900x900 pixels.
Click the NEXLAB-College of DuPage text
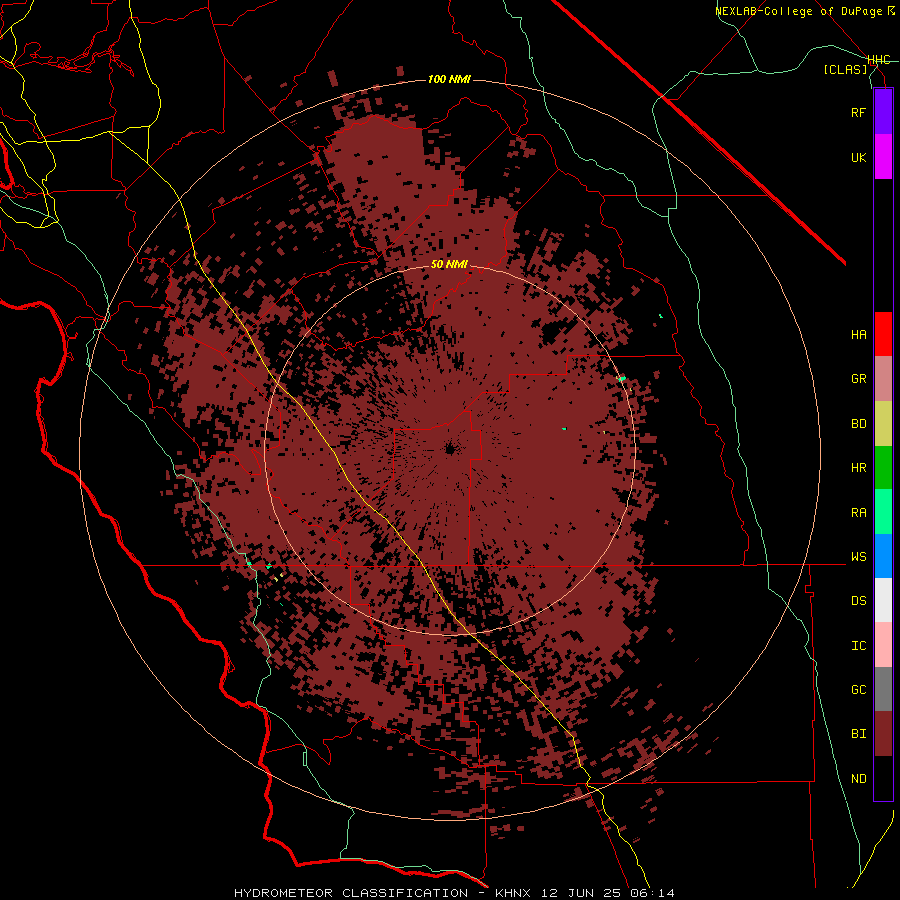click(800, 11)
